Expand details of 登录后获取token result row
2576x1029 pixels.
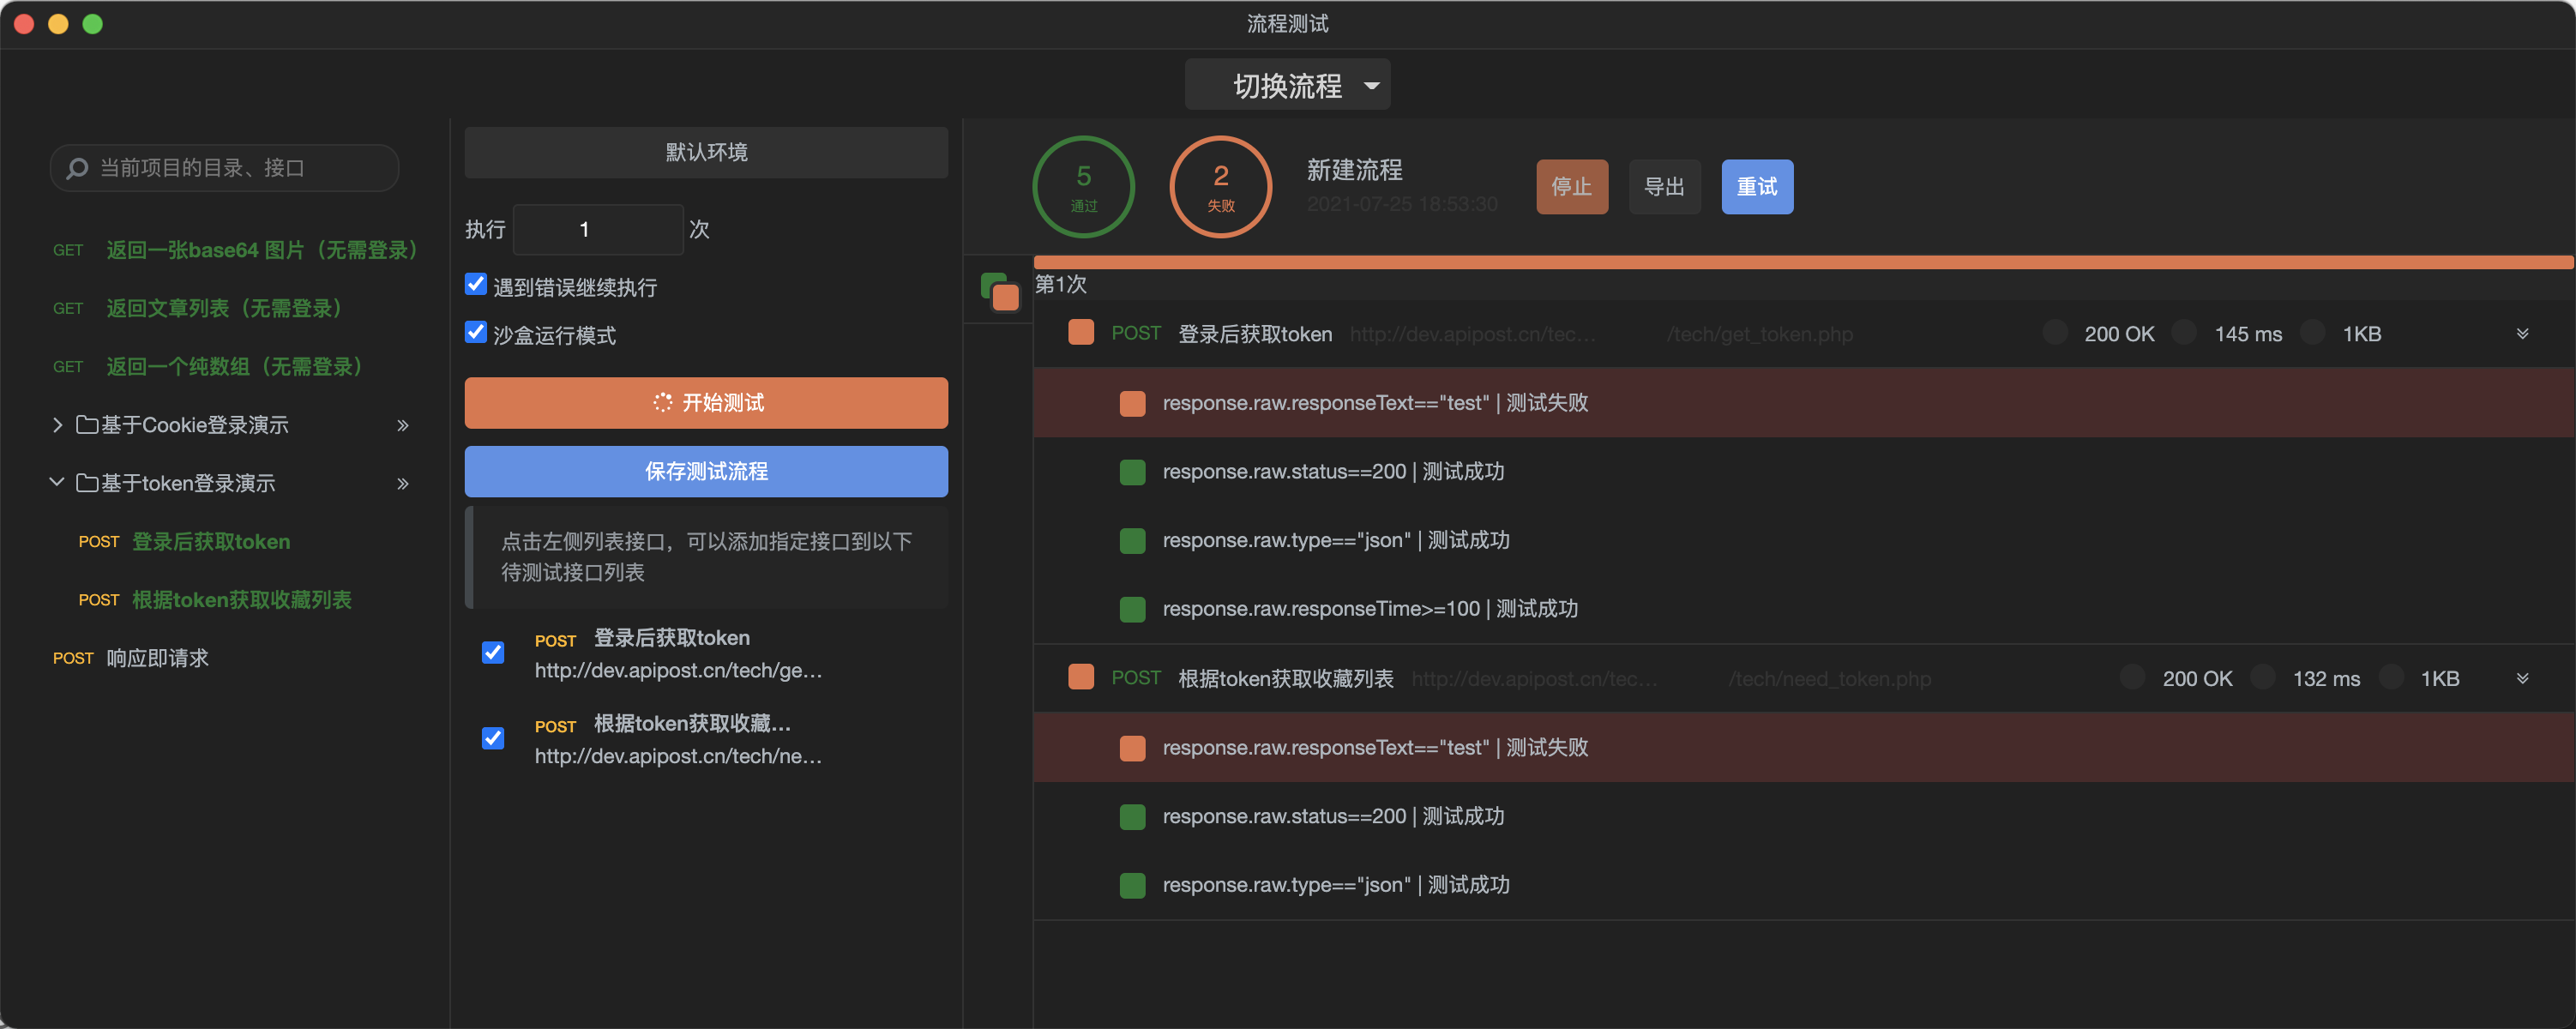click(2522, 334)
